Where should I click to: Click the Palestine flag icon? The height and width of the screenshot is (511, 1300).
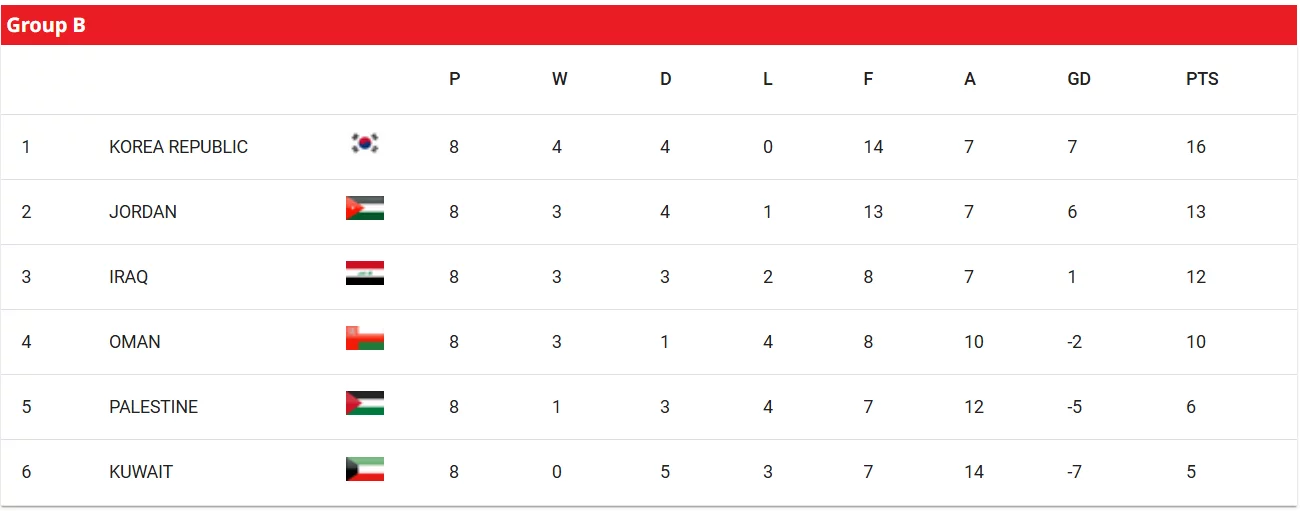click(365, 403)
